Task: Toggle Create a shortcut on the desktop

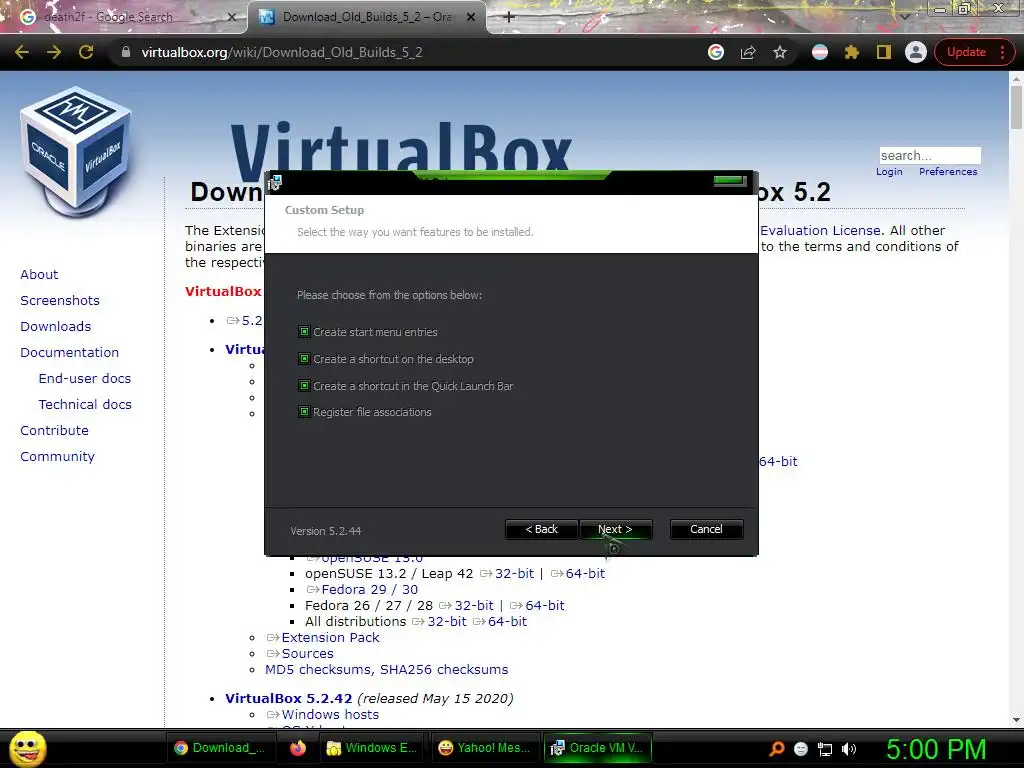Action: (x=304, y=359)
